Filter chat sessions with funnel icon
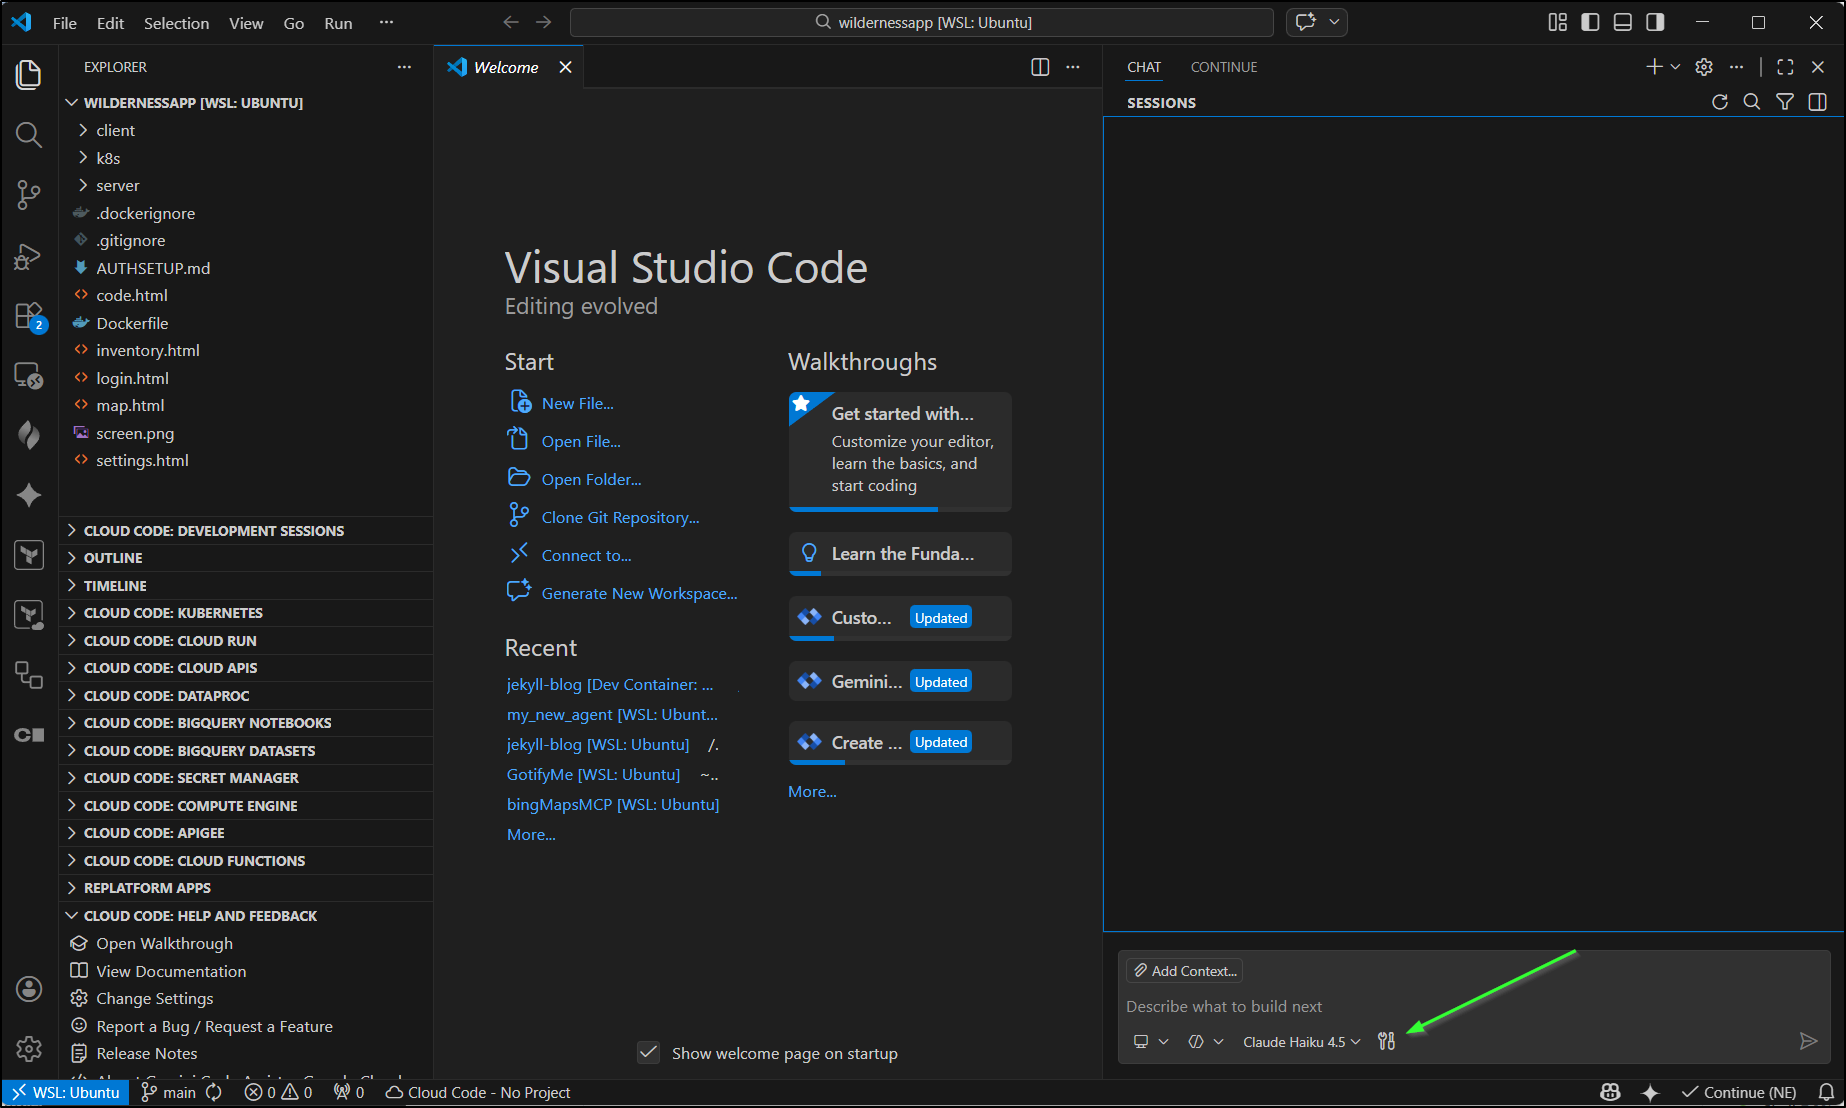This screenshot has width=1846, height=1108. coord(1784,102)
